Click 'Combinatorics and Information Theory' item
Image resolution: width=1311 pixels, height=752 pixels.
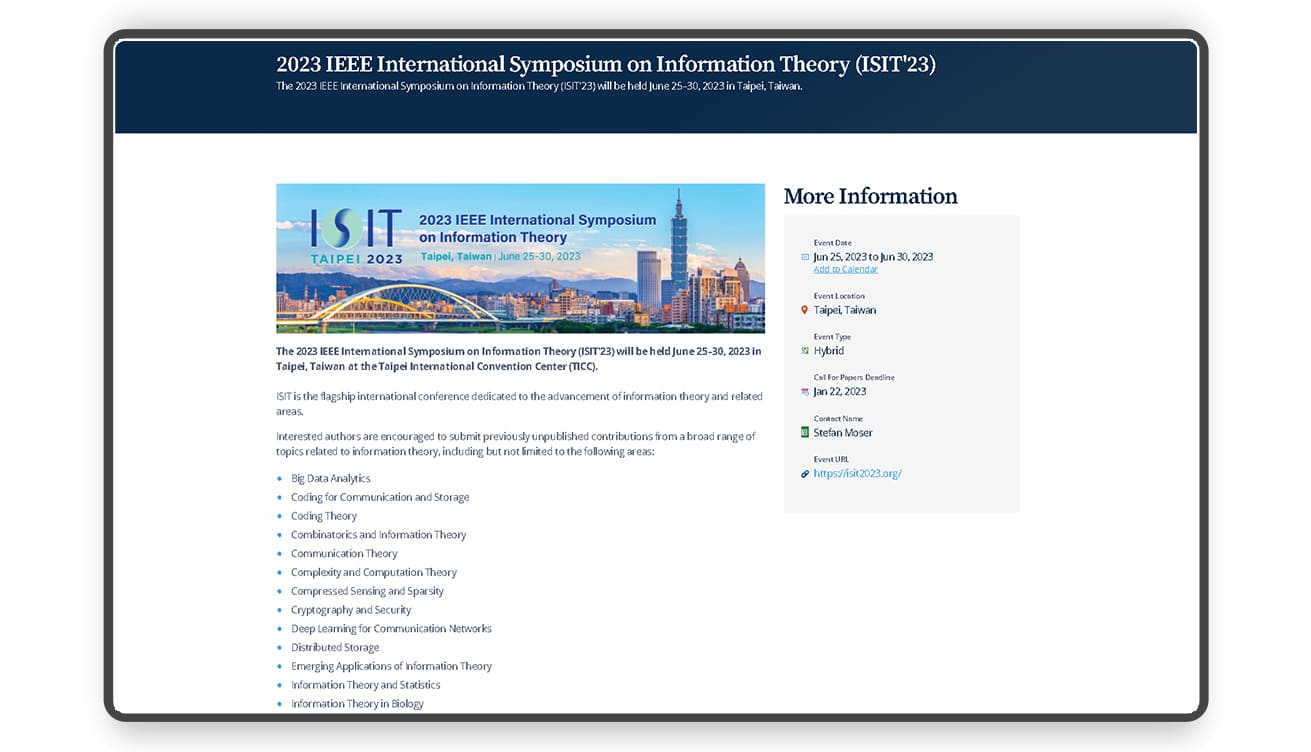tap(378, 535)
